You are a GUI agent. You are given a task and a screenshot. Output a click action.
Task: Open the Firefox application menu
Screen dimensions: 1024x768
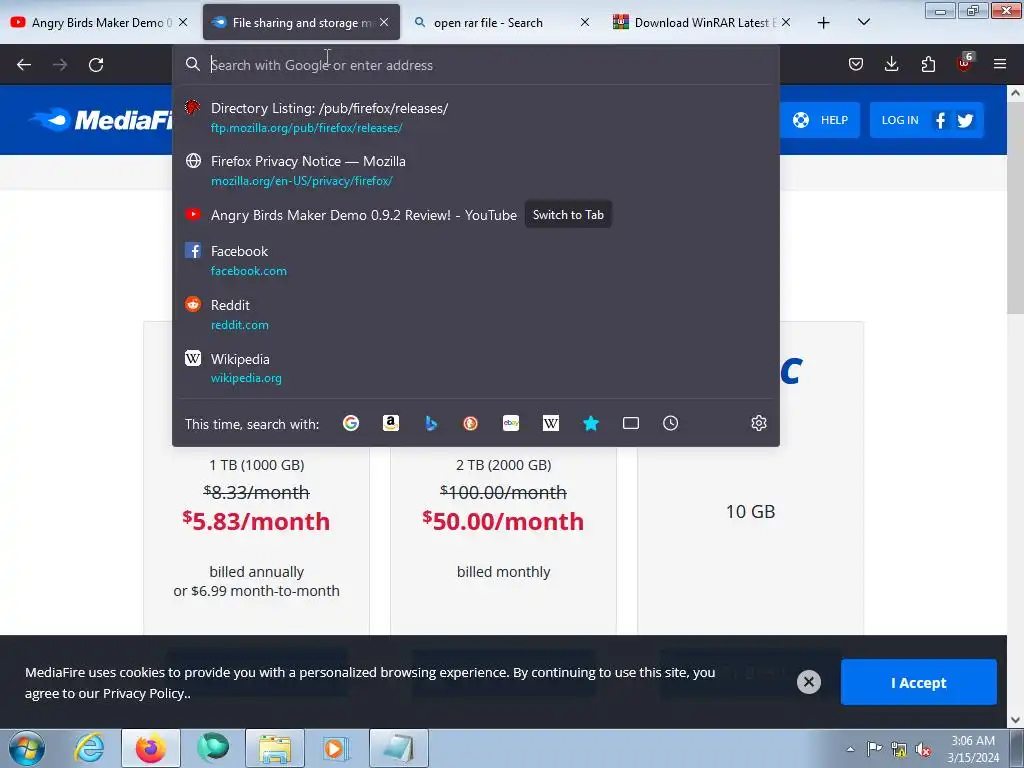pyautogui.click(x=1000, y=64)
